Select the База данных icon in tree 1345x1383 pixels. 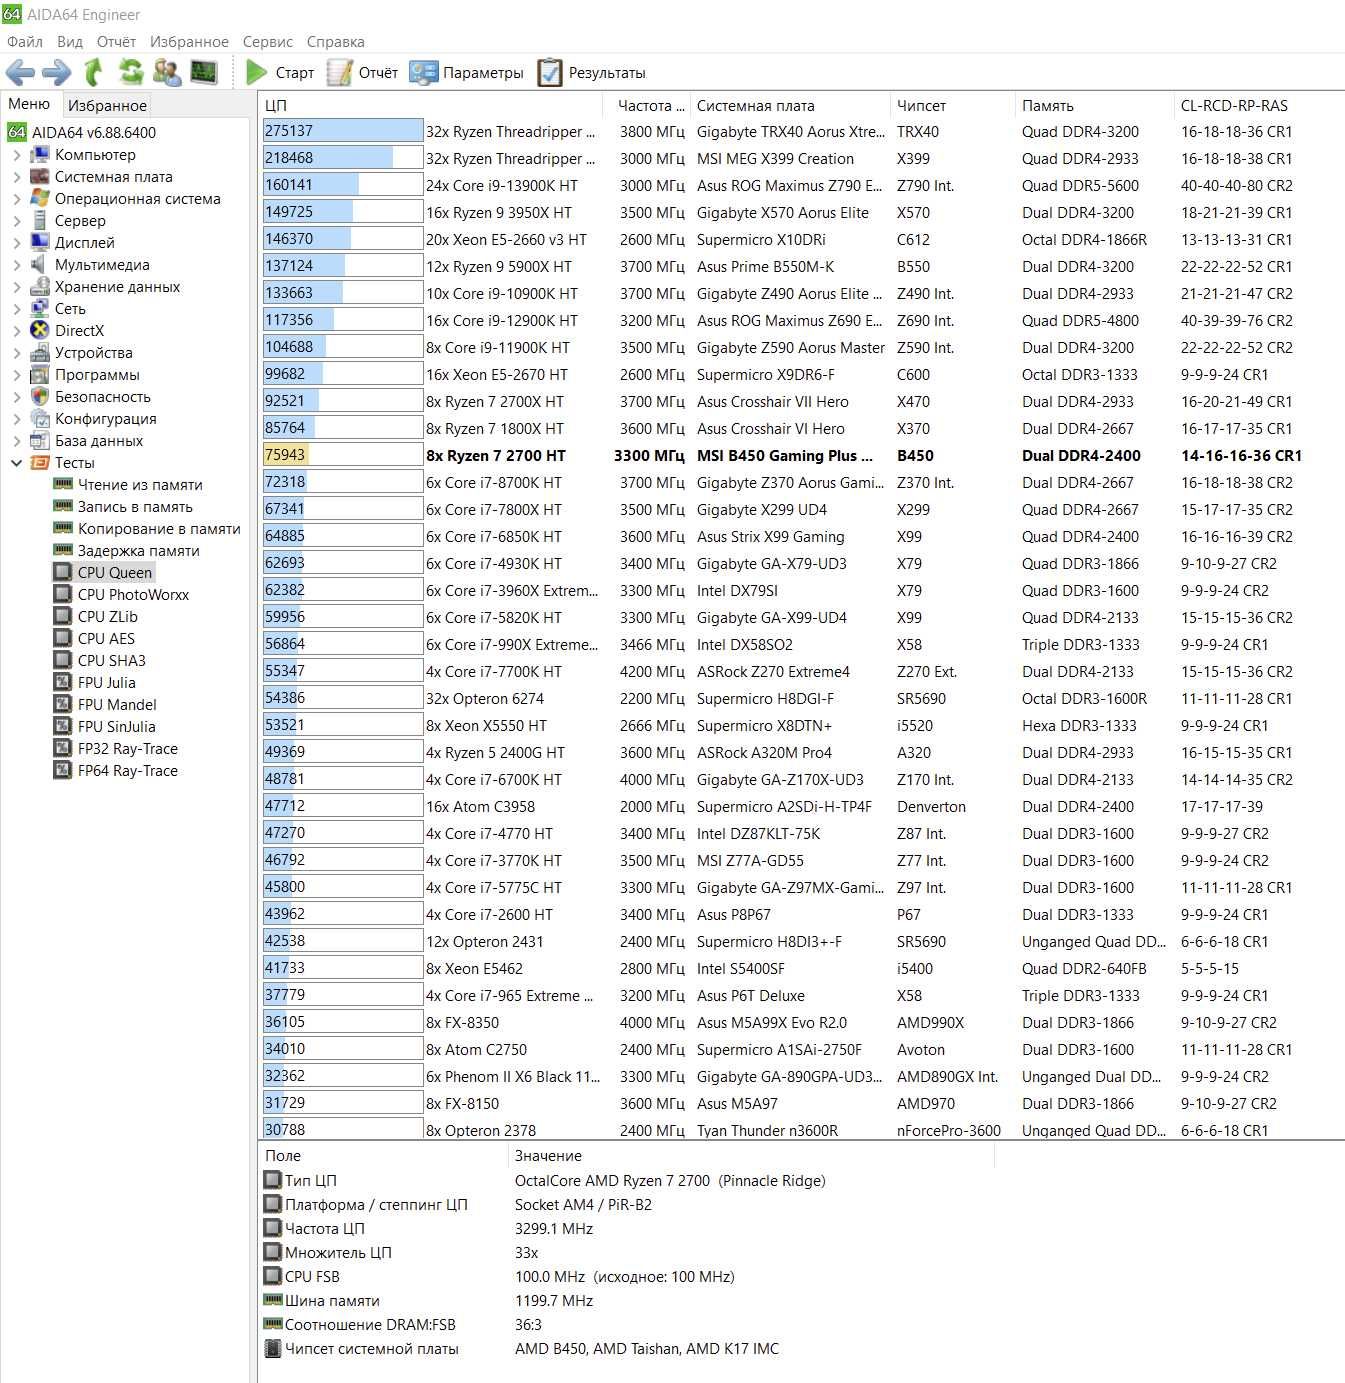tap(40, 441)
